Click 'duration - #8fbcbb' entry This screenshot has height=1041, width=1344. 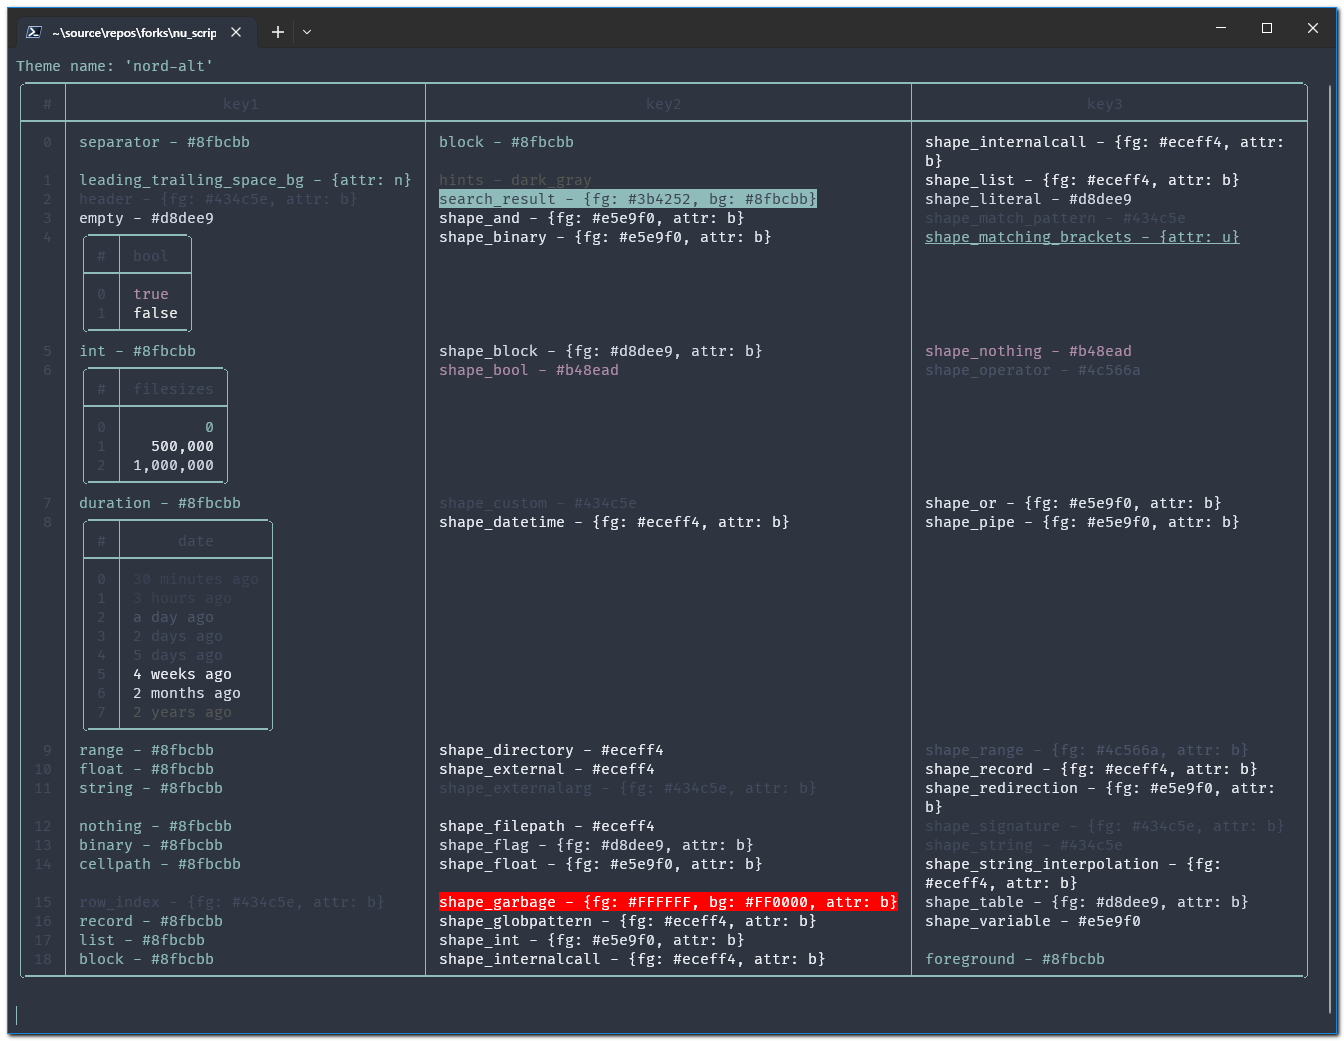pos(160,503)
